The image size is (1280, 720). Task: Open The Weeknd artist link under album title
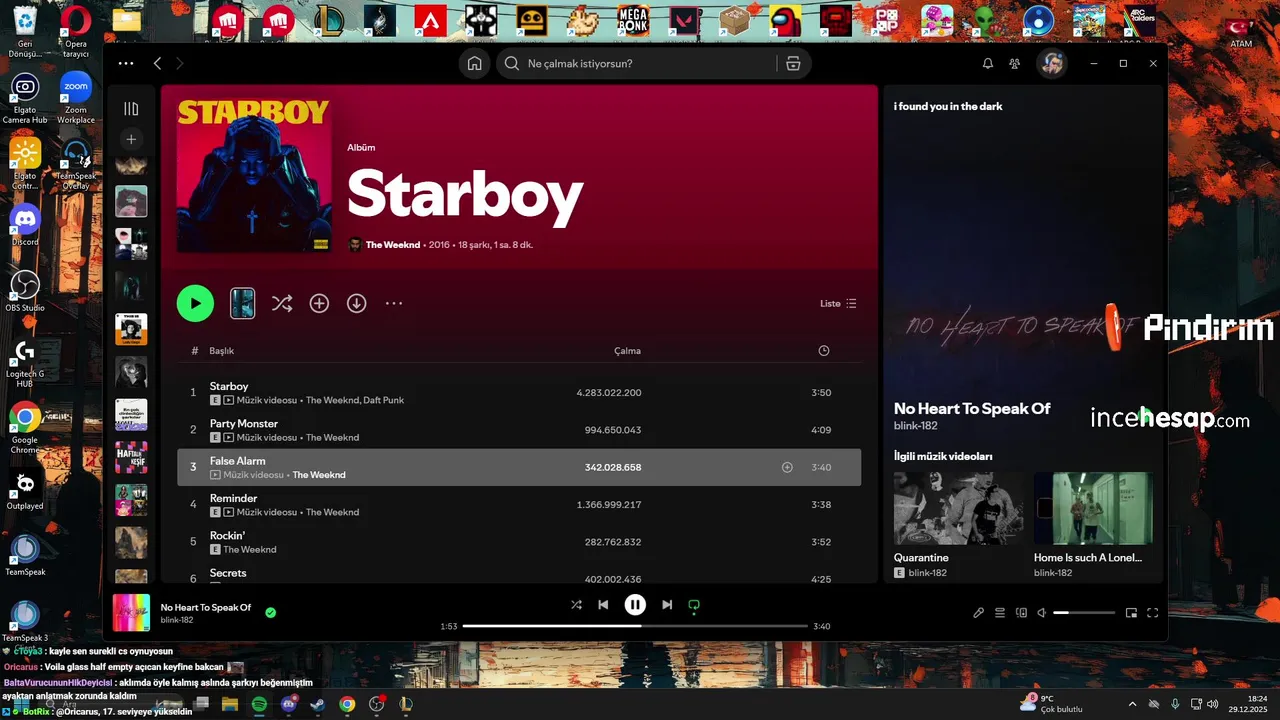click(x=393, y=245)
